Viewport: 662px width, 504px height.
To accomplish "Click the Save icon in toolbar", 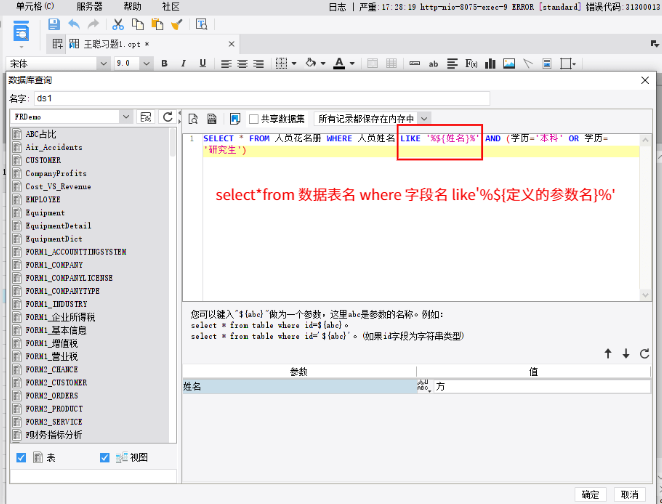I will (54, 24).
